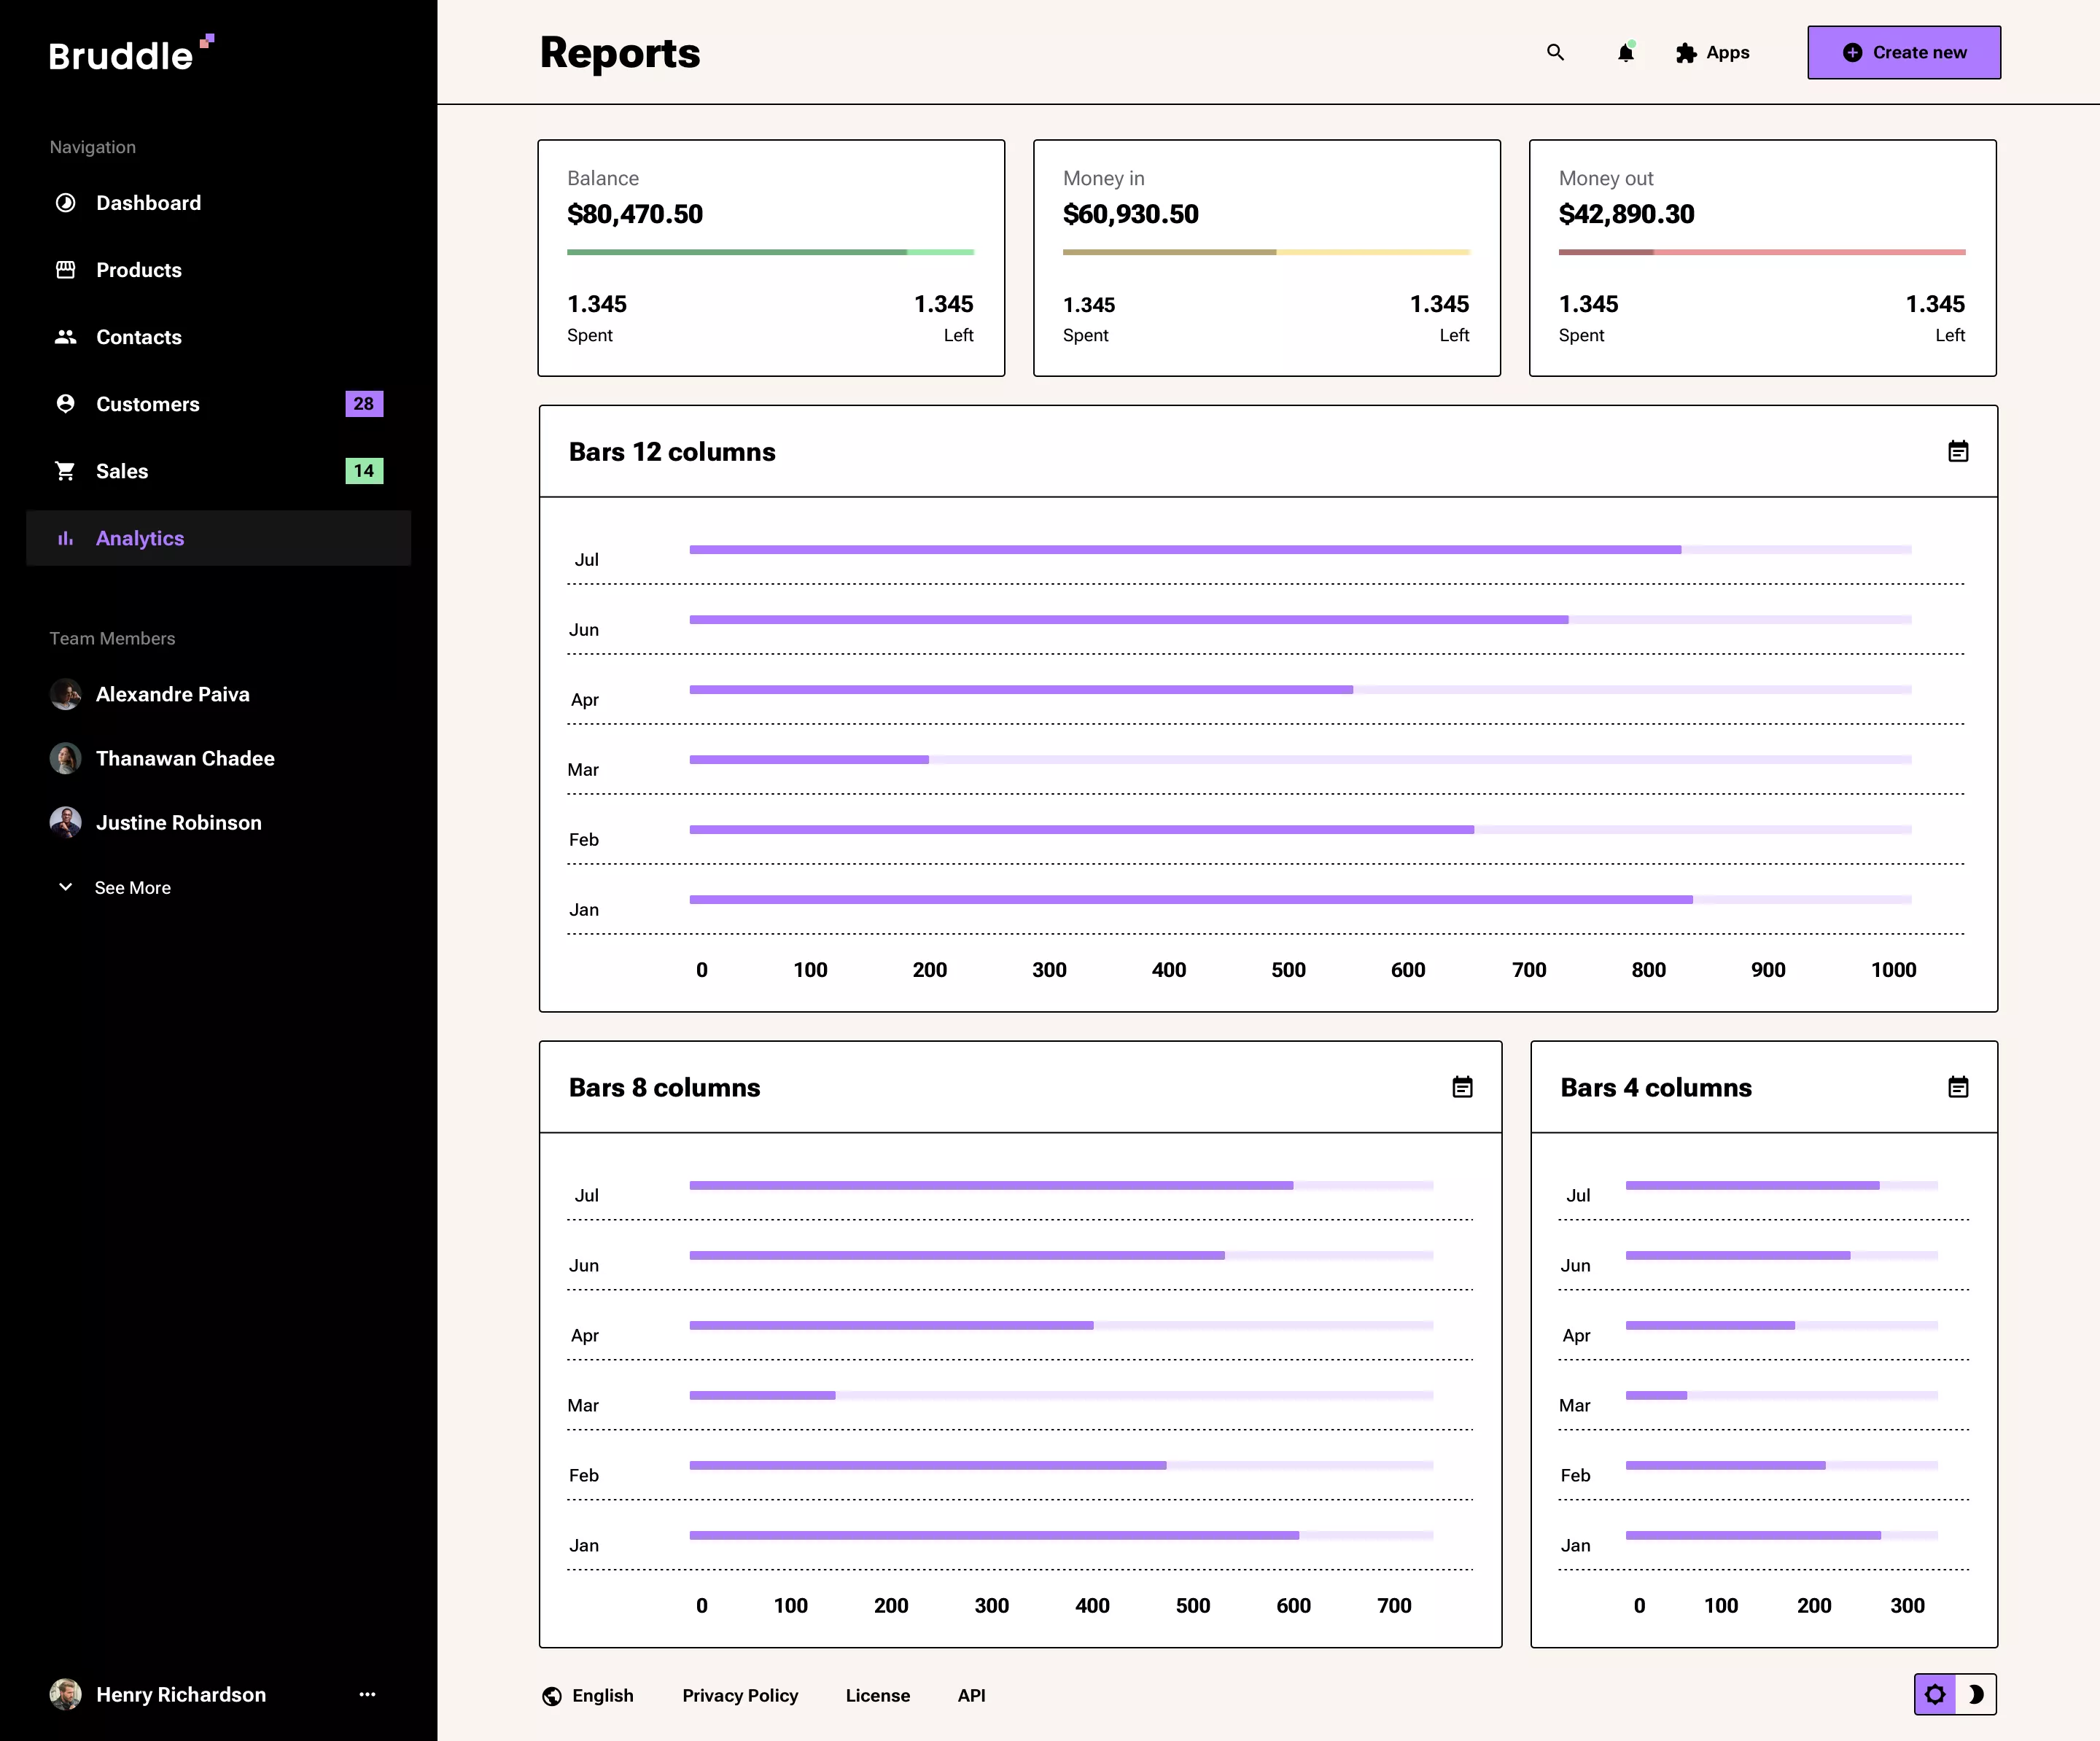Open Justine Robinson's profile picture

tap(65, 822)
